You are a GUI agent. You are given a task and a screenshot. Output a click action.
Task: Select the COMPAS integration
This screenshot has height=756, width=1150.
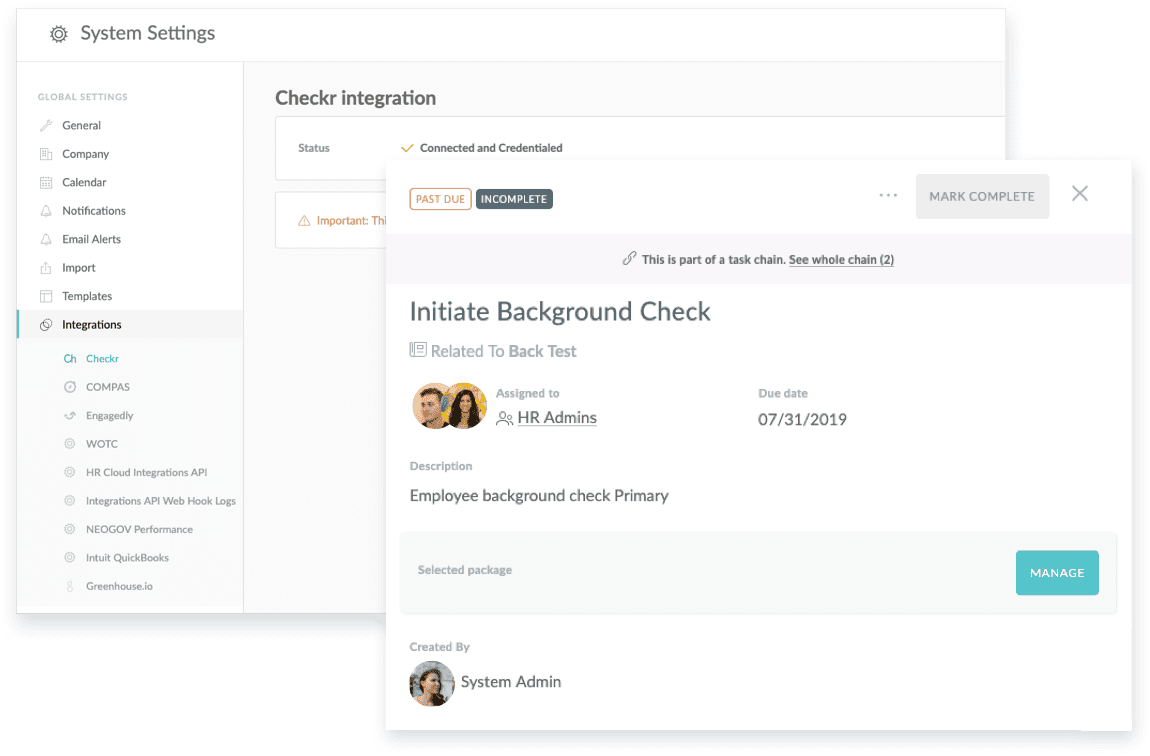click(x=108, y=387)
